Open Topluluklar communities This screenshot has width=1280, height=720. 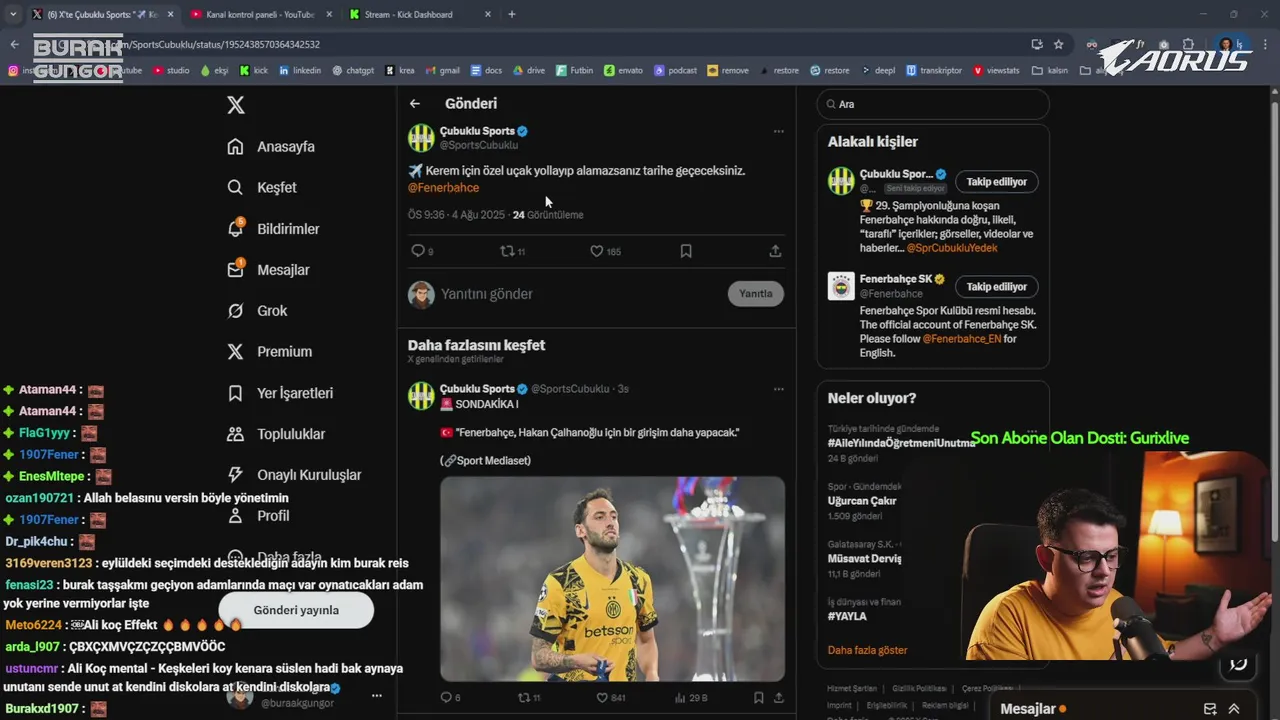(276, 434)
